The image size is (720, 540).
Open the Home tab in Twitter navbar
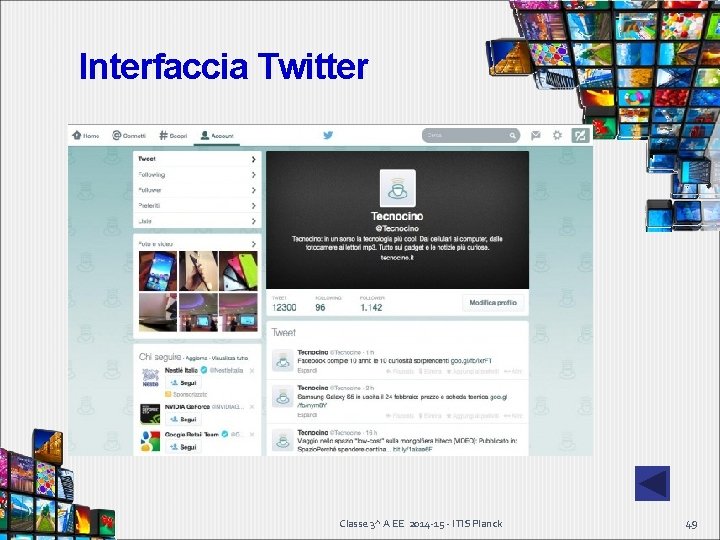click(x=86, y=135)
